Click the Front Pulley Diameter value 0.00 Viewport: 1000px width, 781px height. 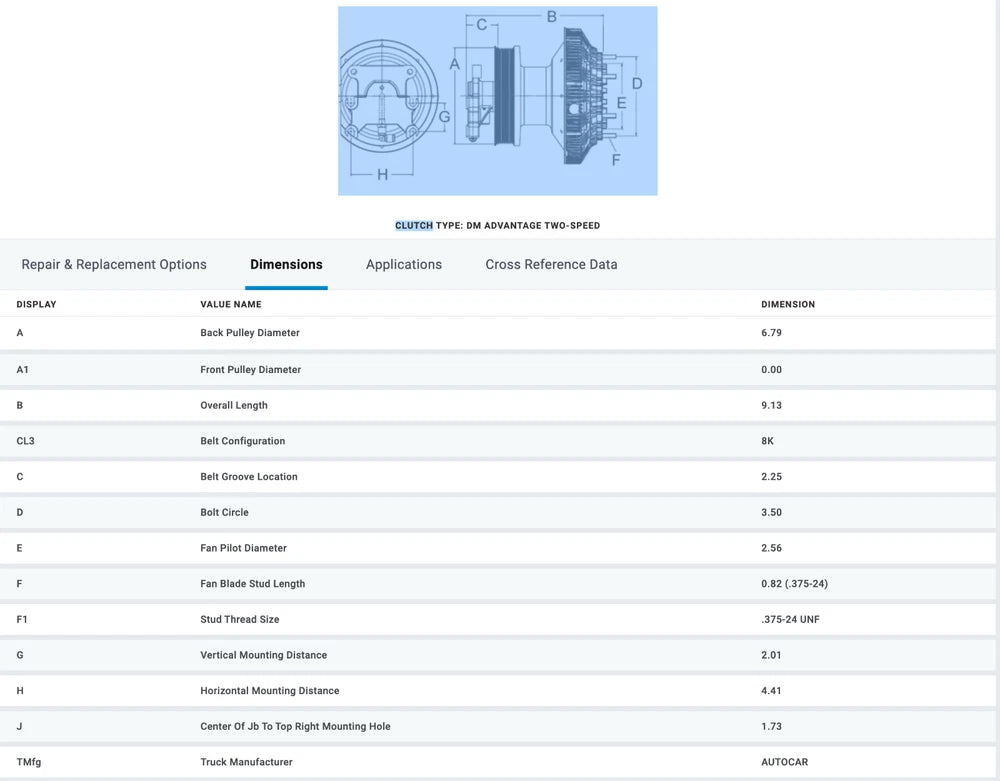pyautogui.click(x=771, y=370)
